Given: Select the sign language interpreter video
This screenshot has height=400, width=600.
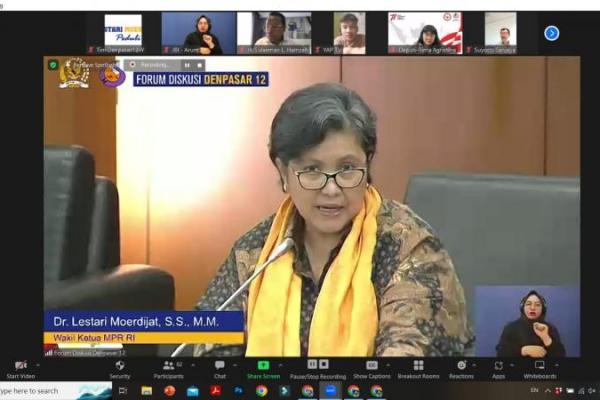Looking at the screenshot, I should (x=526, y=322).
